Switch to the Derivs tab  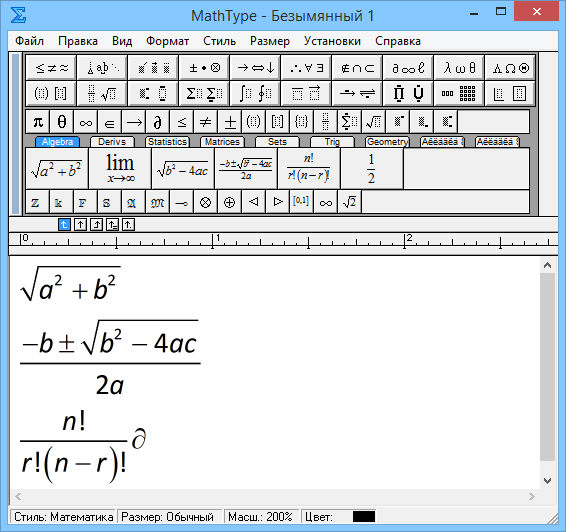click(112, 142)
